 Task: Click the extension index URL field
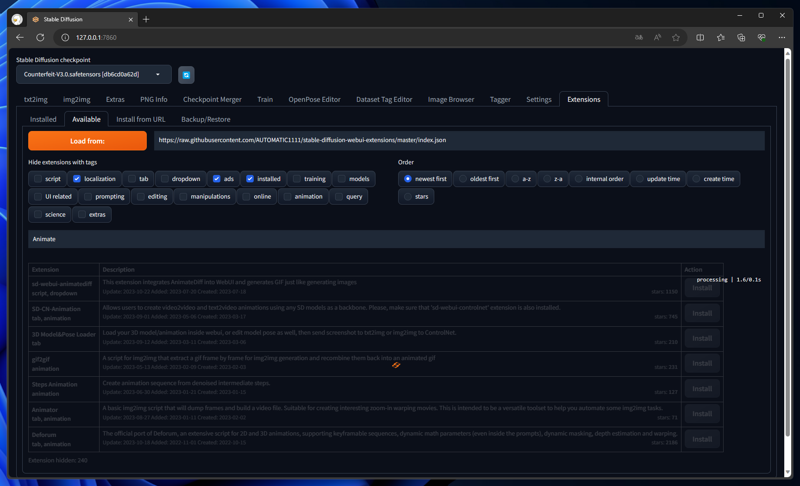click(x=458, y=141)
